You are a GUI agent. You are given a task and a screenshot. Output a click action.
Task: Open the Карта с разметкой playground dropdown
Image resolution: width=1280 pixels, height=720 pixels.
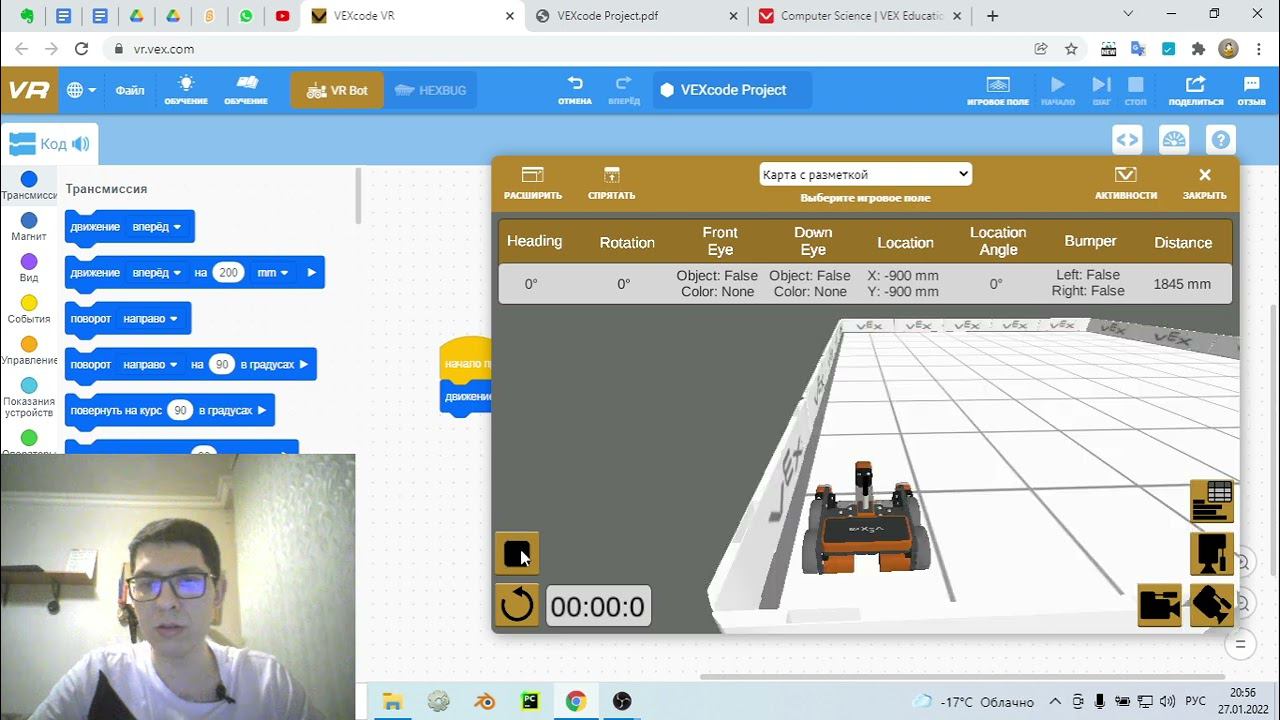(865, 174)
